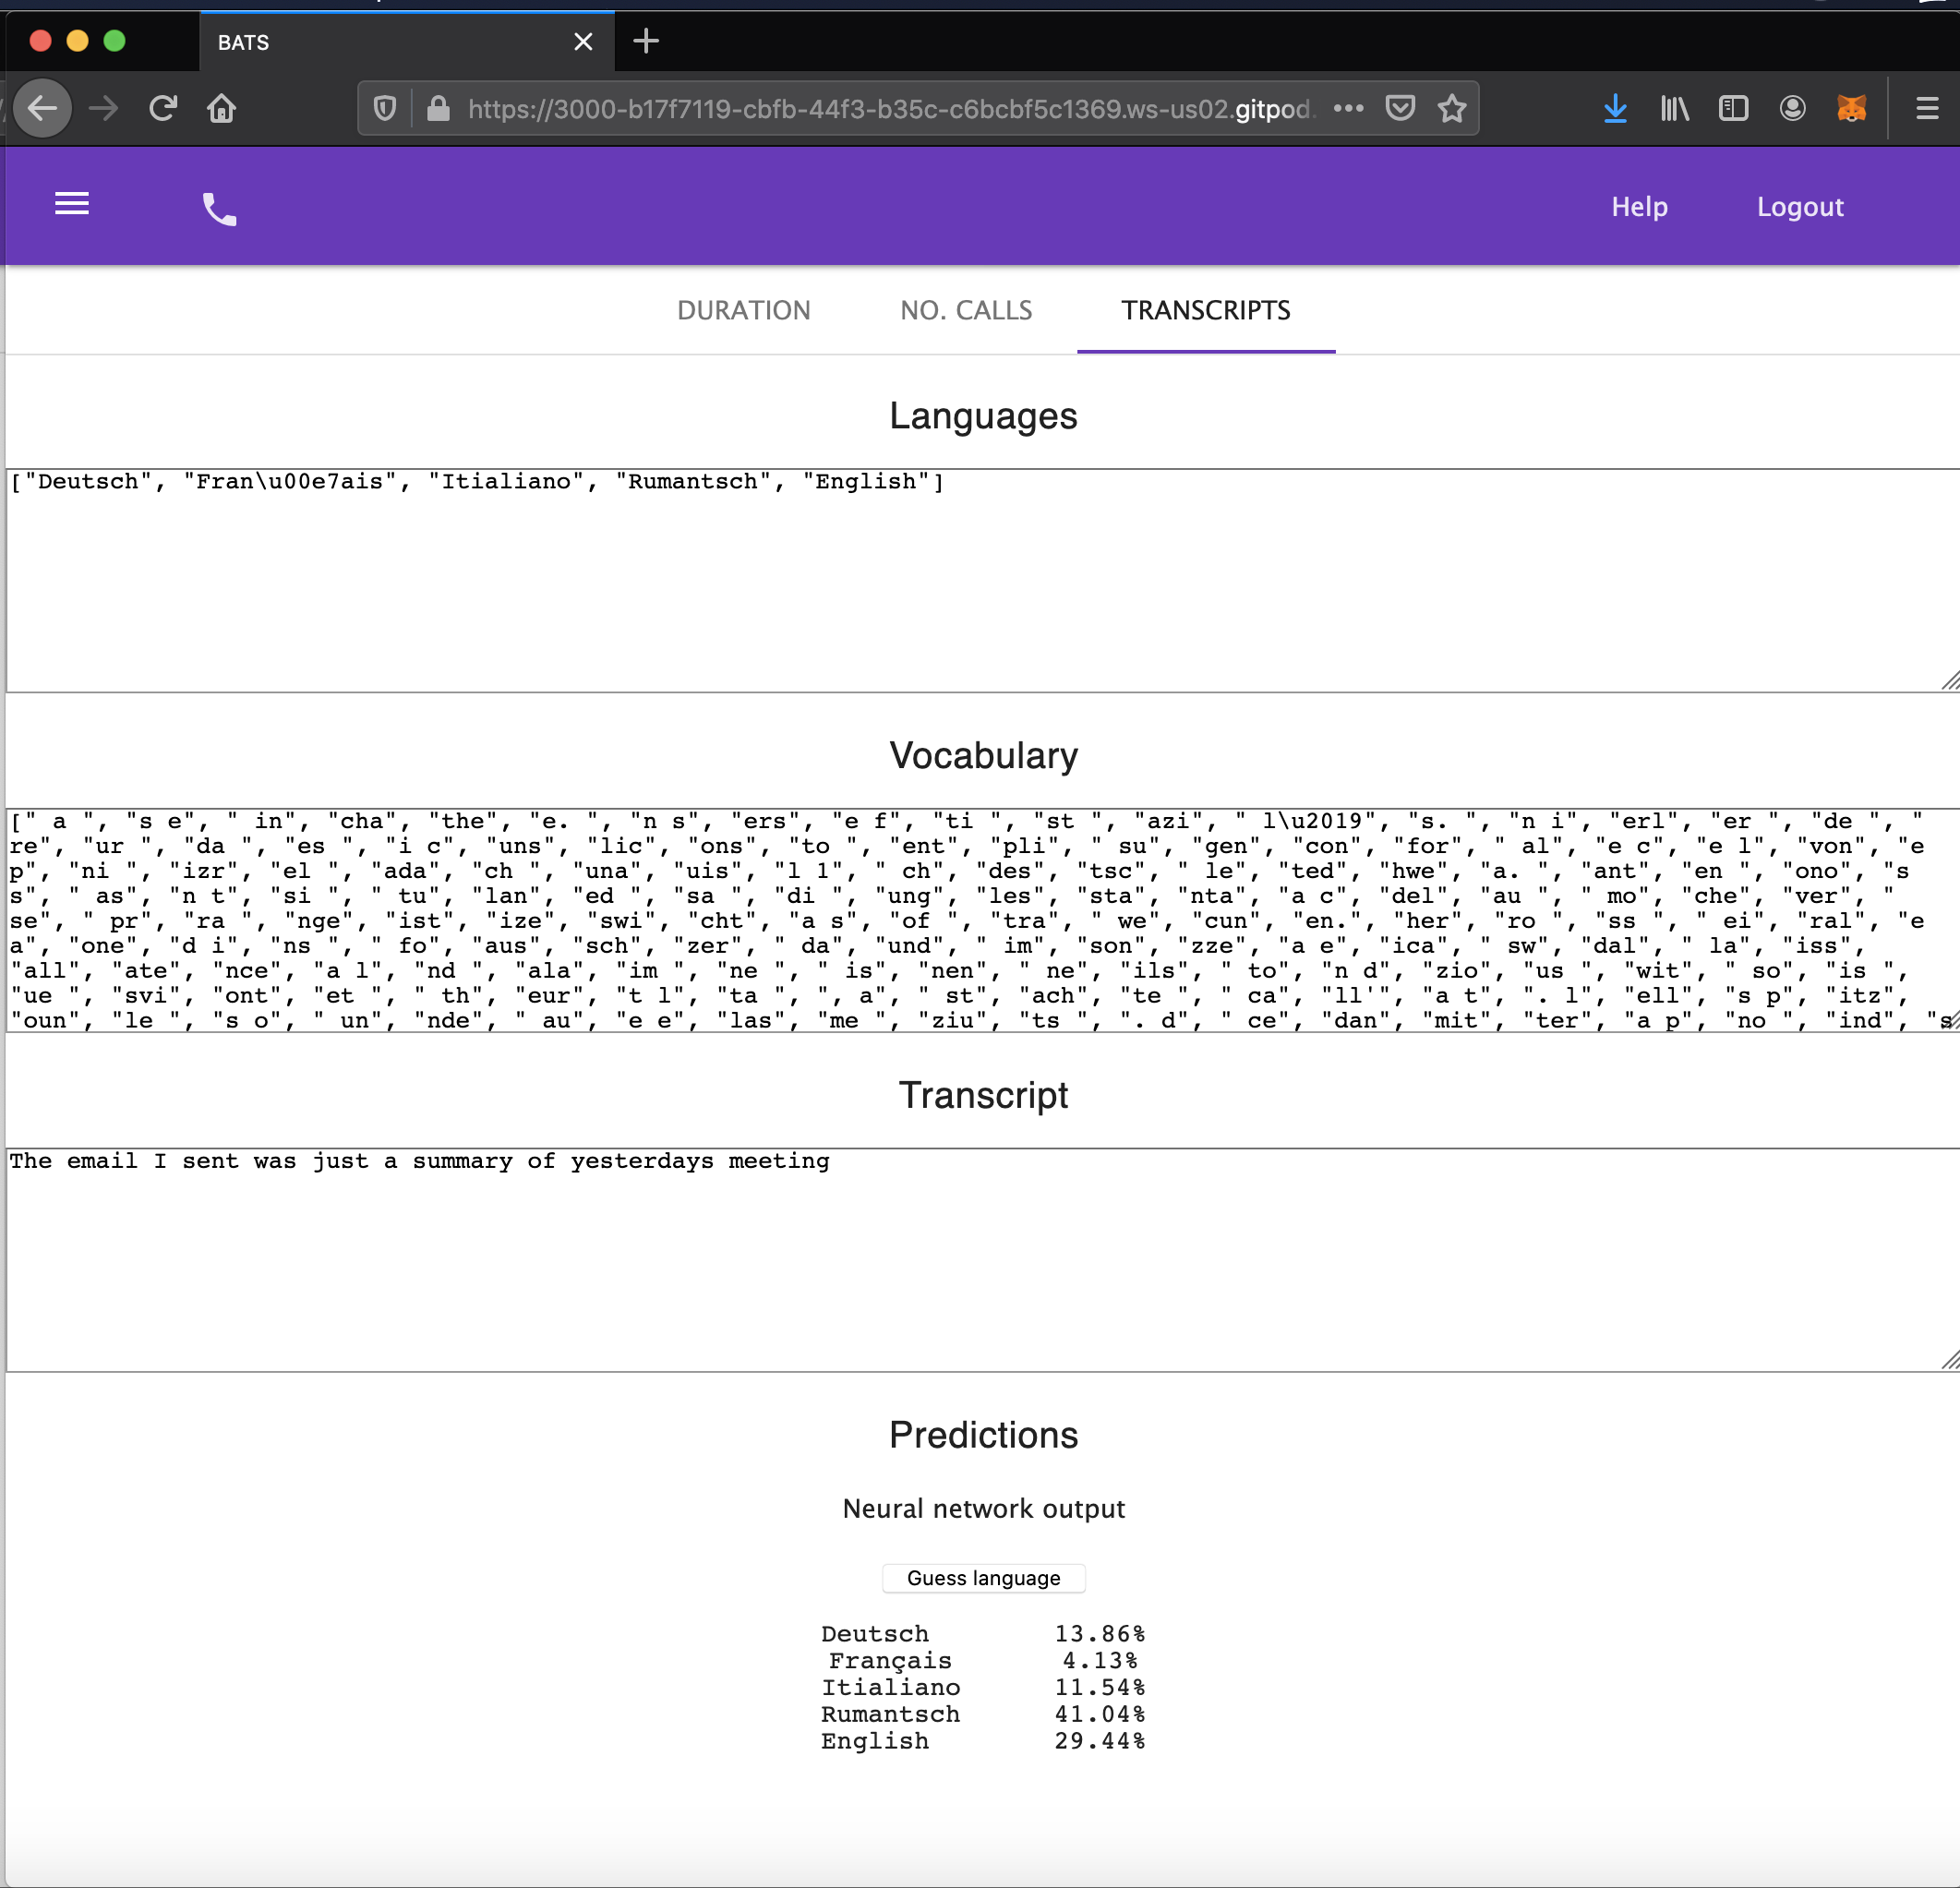Bookmark this page with star icon

coord(1451,108)
